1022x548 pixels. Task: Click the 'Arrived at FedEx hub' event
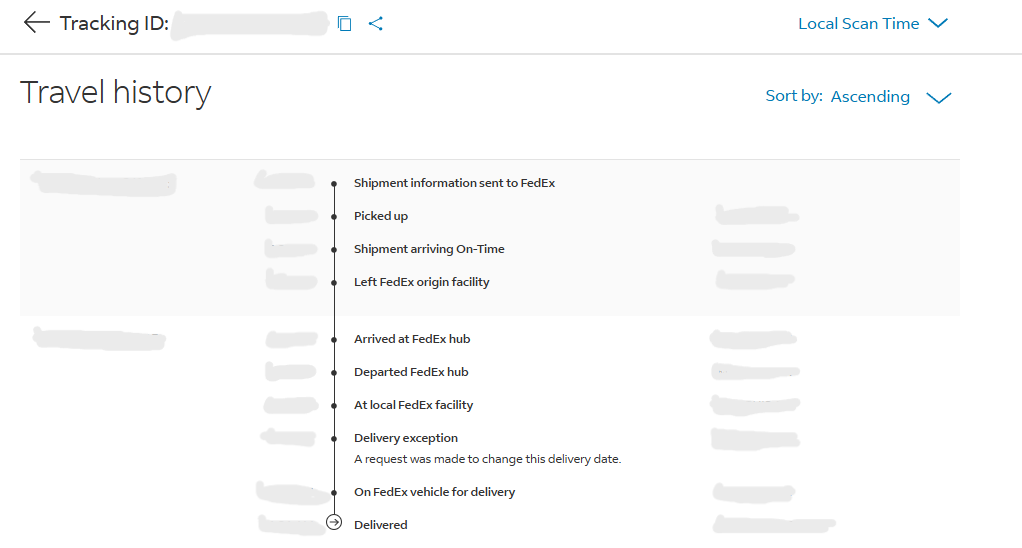tap(411, 339)
